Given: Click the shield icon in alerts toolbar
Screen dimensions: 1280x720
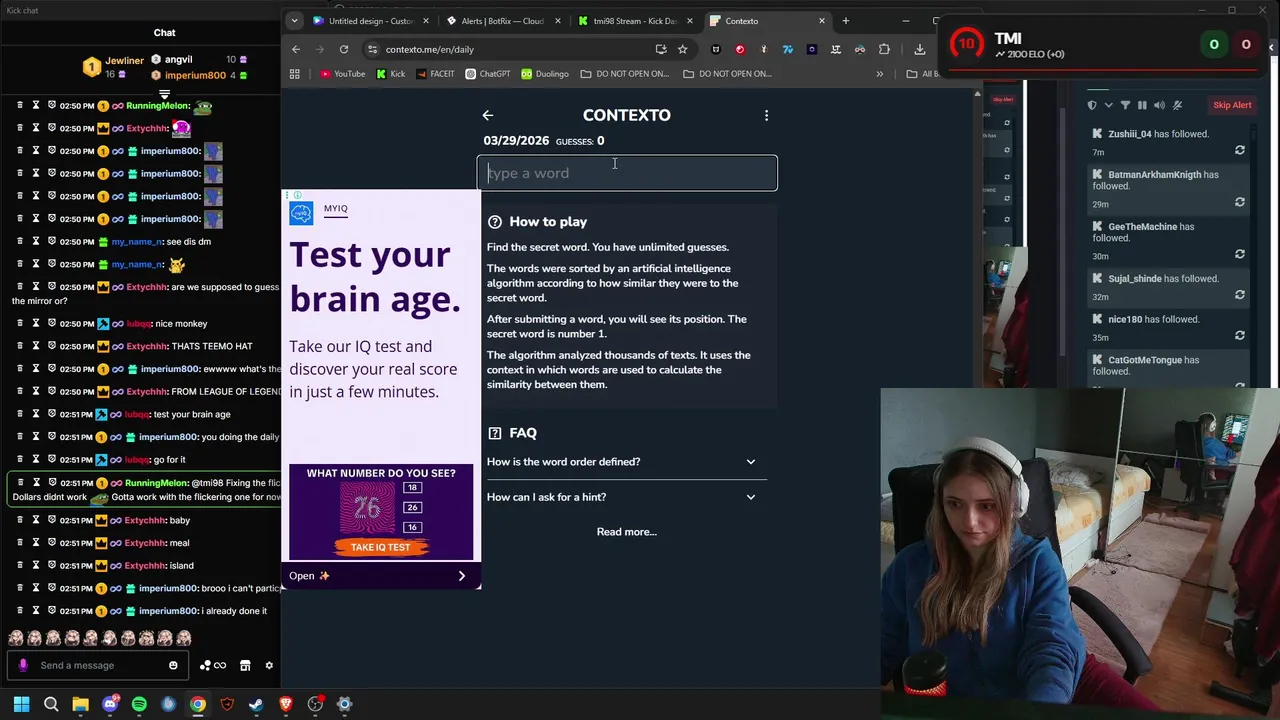Looking at the screenshot, I should point(1092,105).
